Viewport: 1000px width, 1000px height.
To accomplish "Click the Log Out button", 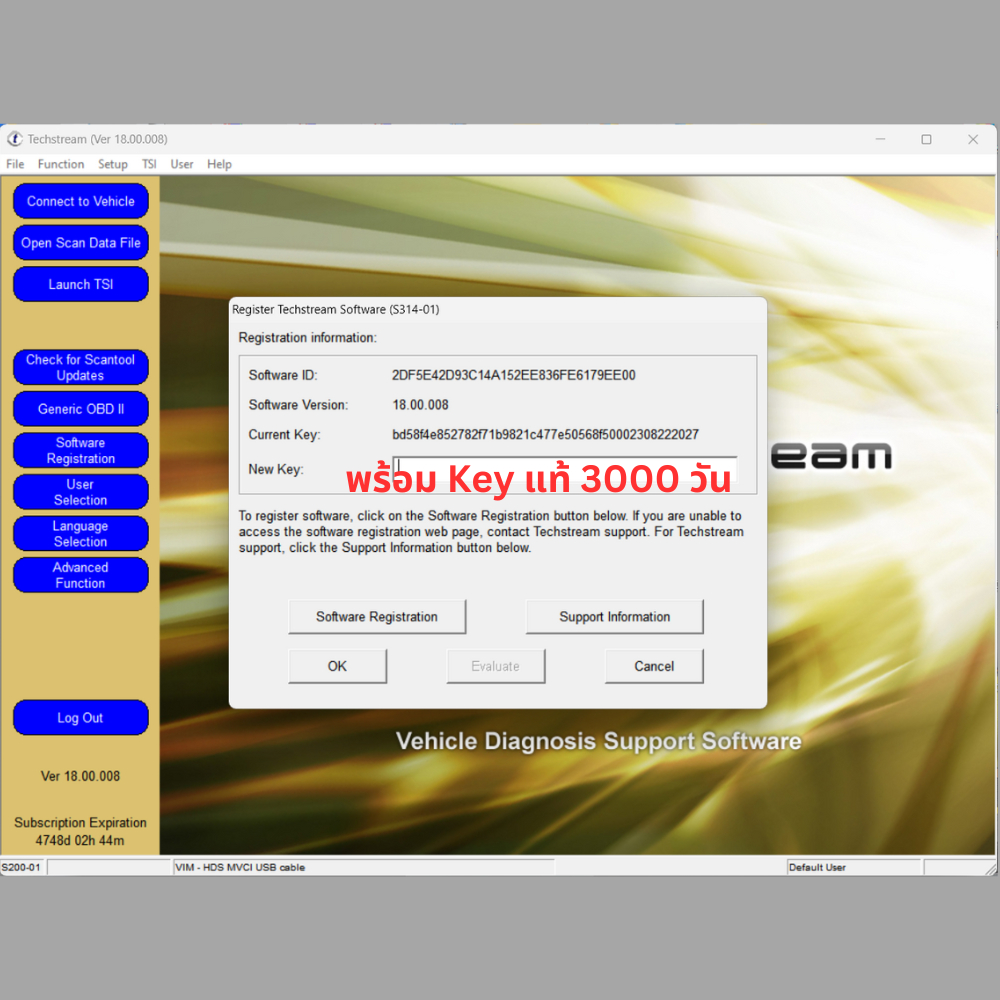I will (80, 718).
